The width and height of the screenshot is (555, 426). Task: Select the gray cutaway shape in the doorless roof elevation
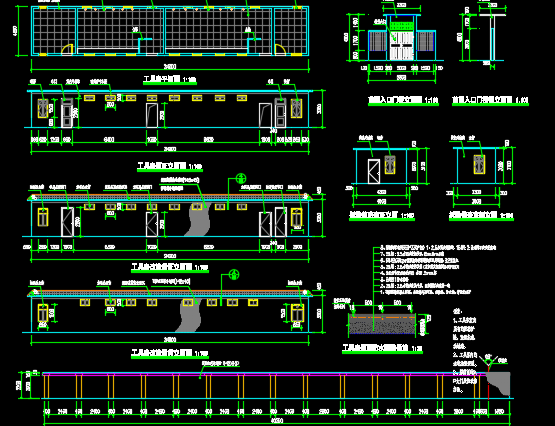click(189, 315)
